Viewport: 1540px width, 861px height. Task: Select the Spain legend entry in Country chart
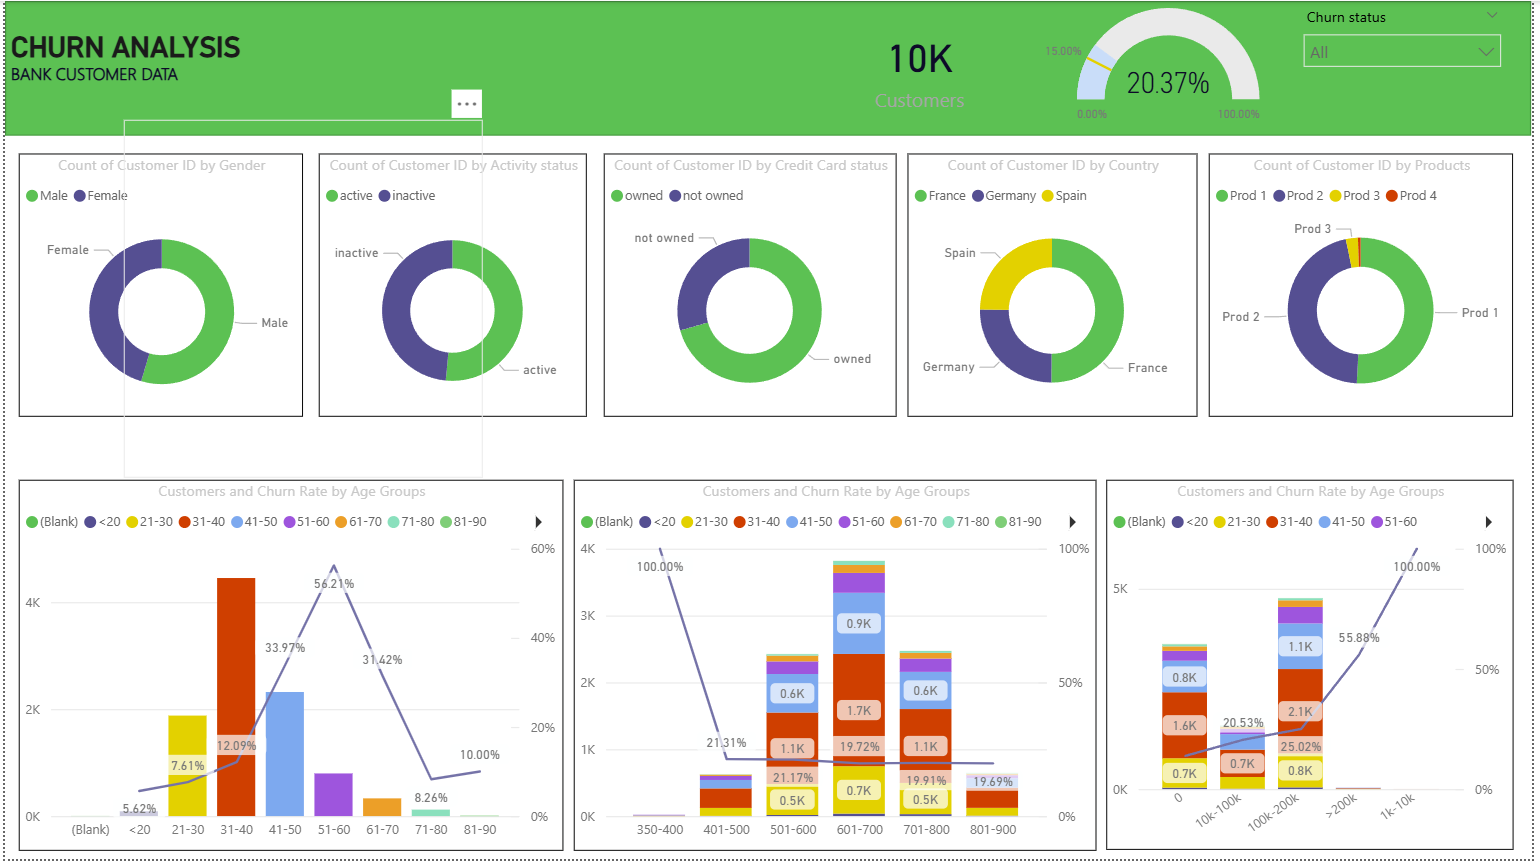[x=1065, y=196]
